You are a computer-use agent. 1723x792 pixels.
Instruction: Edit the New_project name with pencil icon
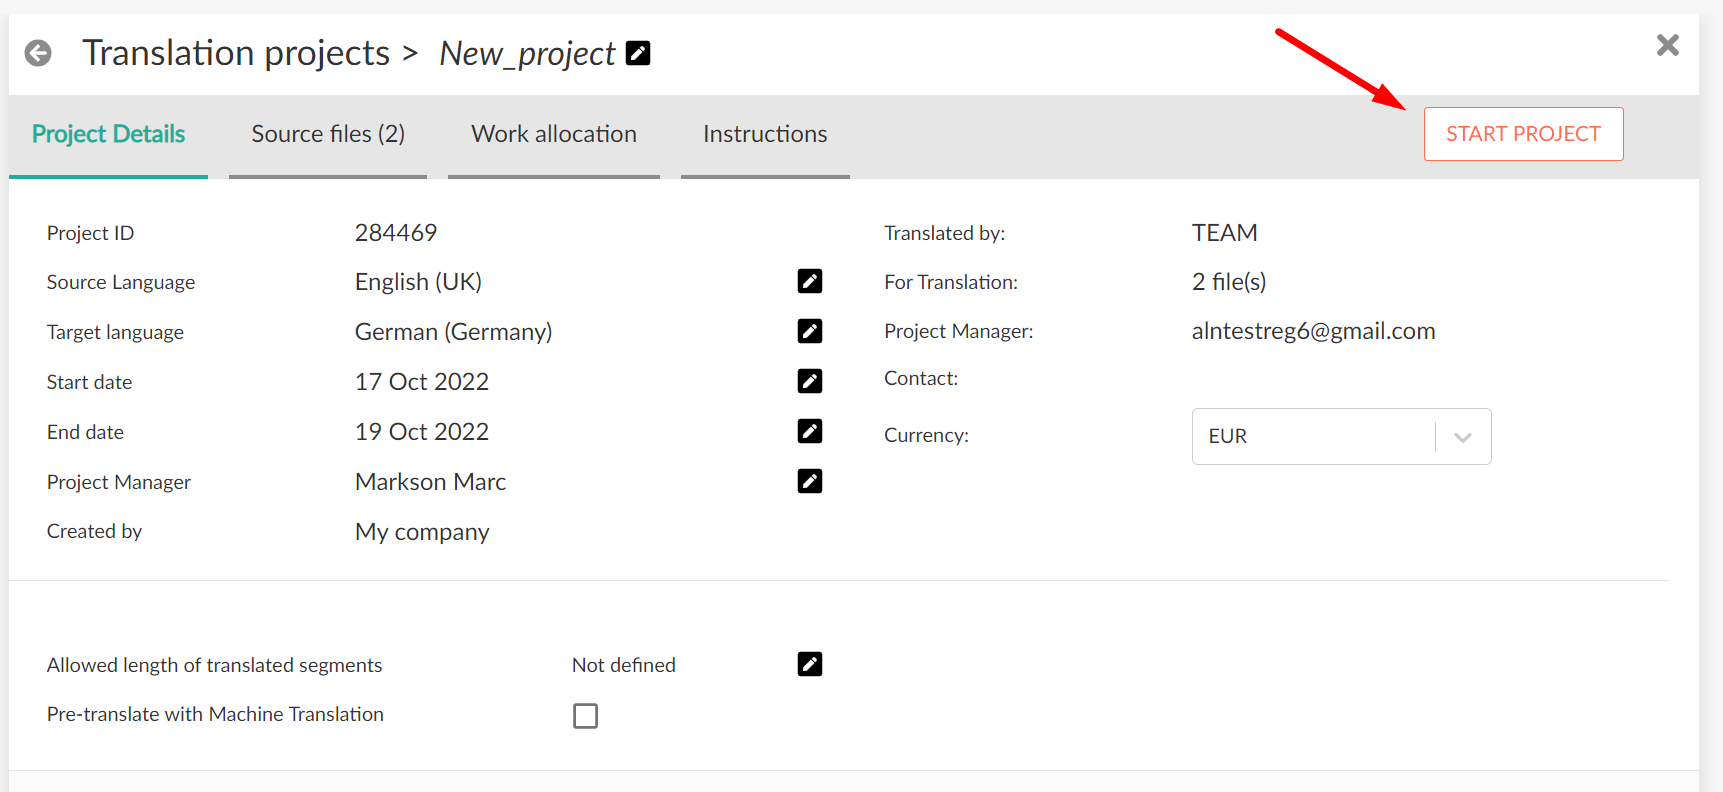tap(638, 53)
